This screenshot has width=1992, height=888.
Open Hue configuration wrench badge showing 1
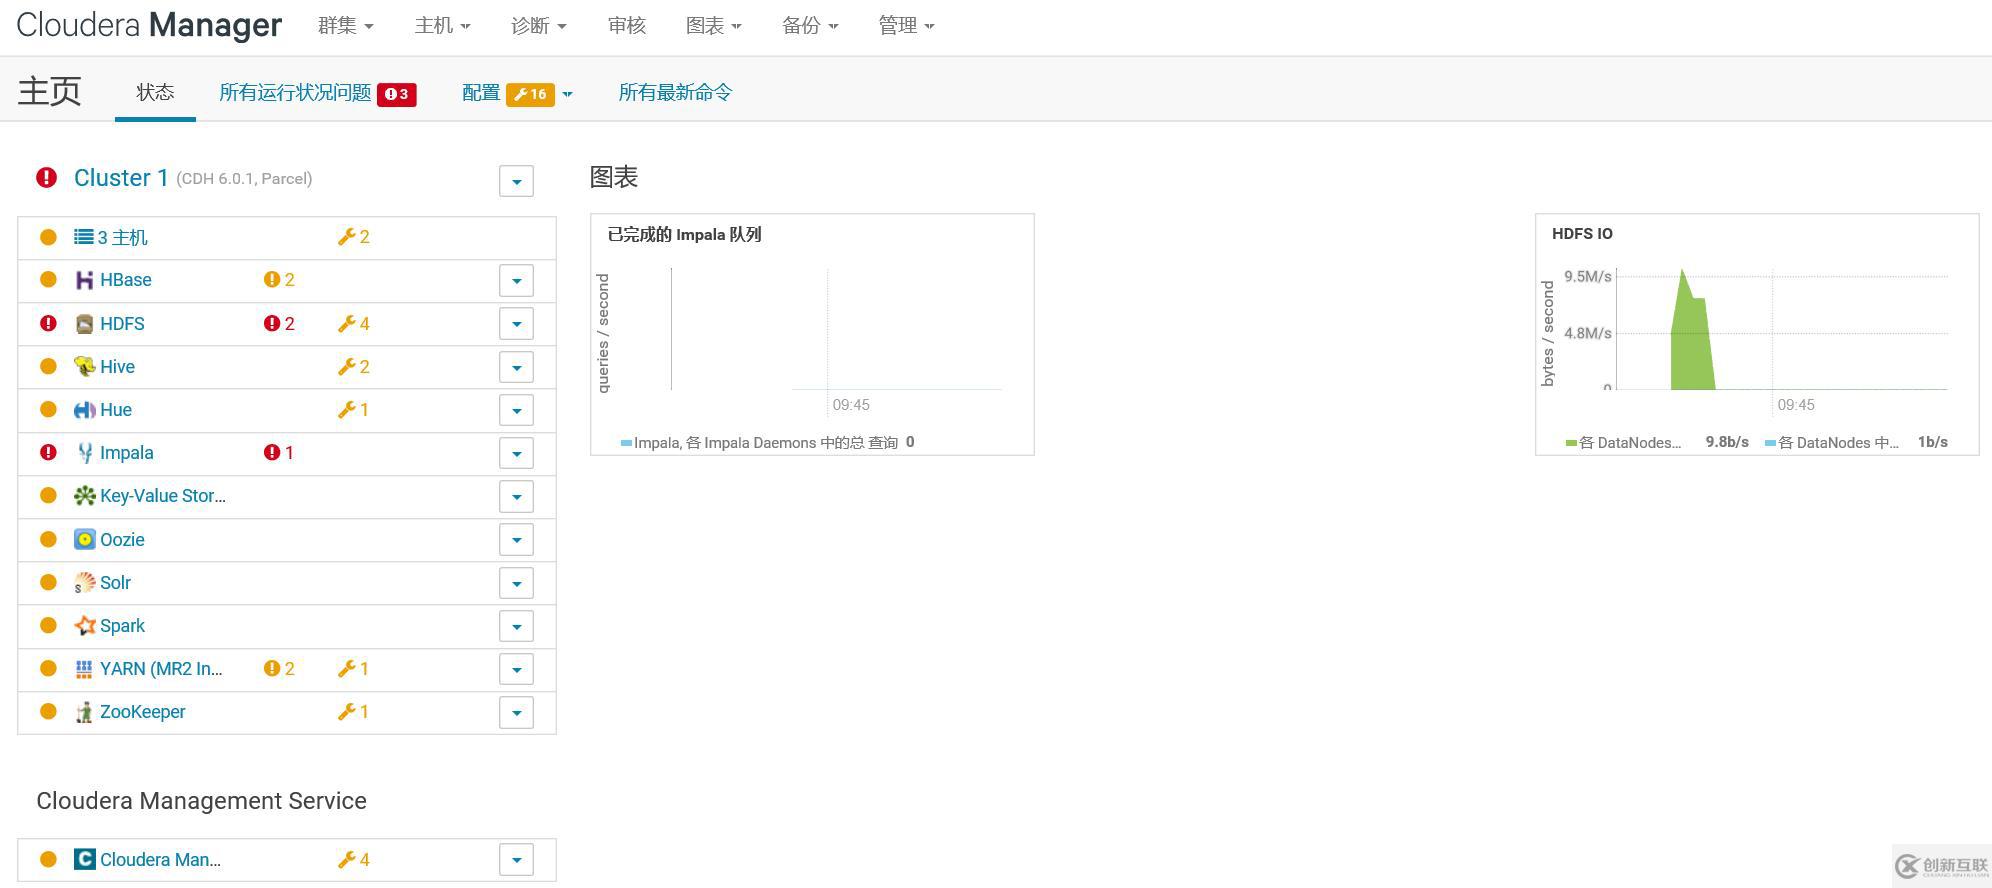click(354, 410)
